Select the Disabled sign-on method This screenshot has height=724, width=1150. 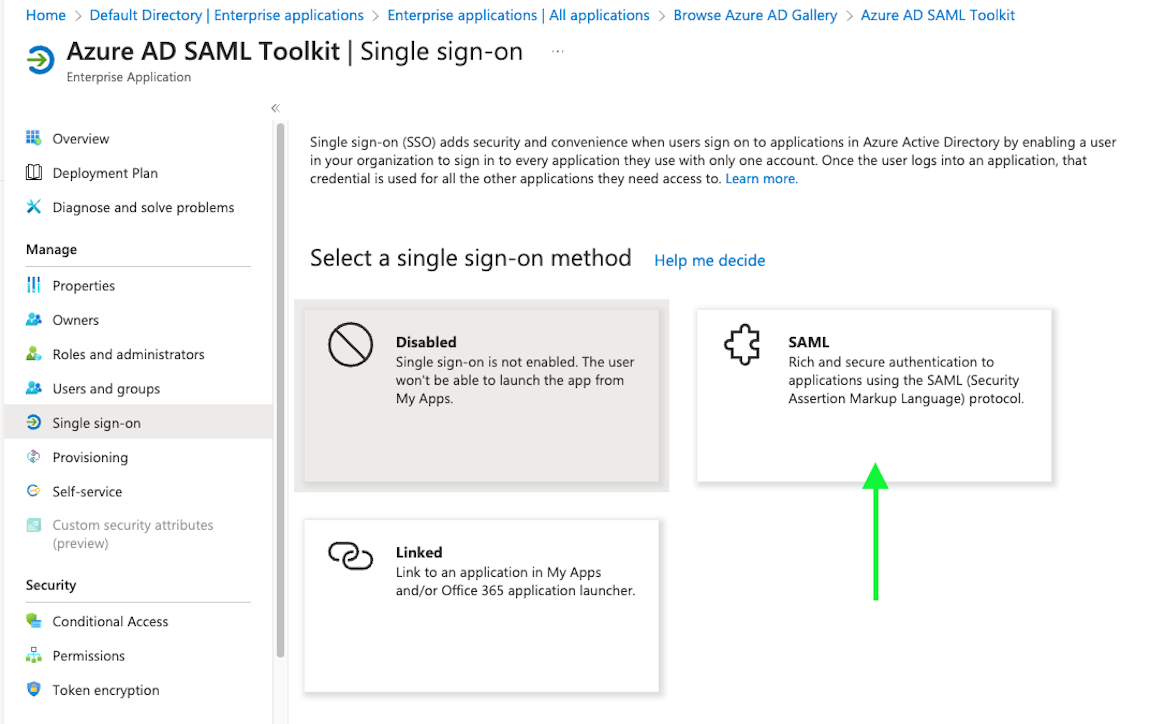click(482, 395)
